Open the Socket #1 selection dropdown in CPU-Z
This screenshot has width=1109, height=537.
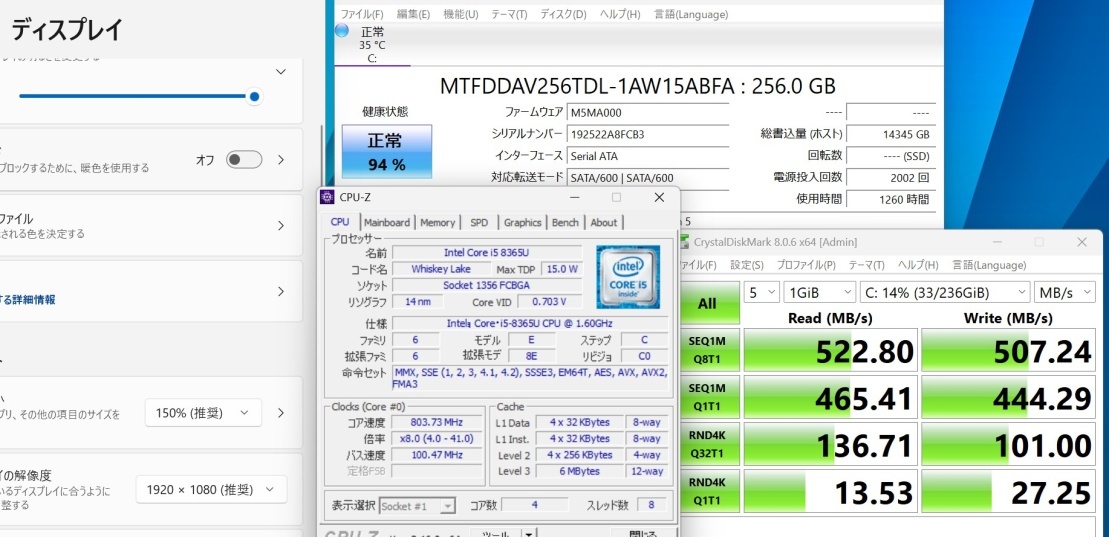pyautogui.click(x=417, y=506)
